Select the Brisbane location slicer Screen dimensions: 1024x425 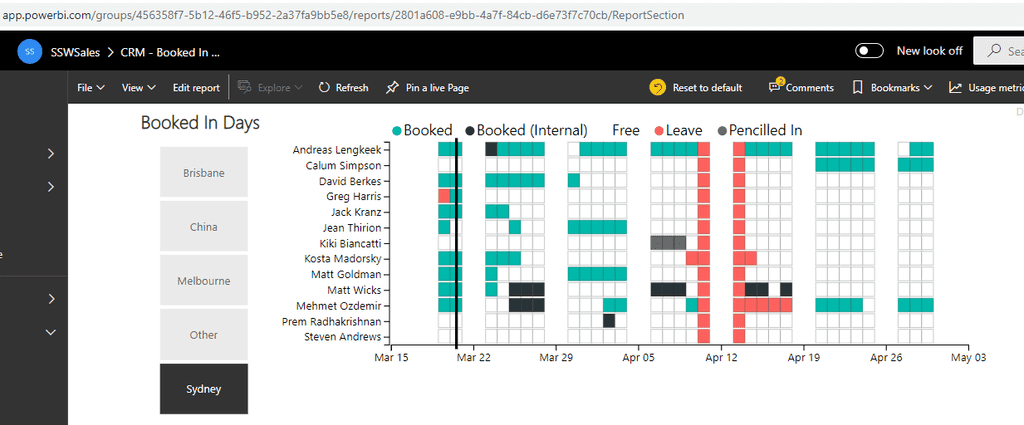point(204,173)
